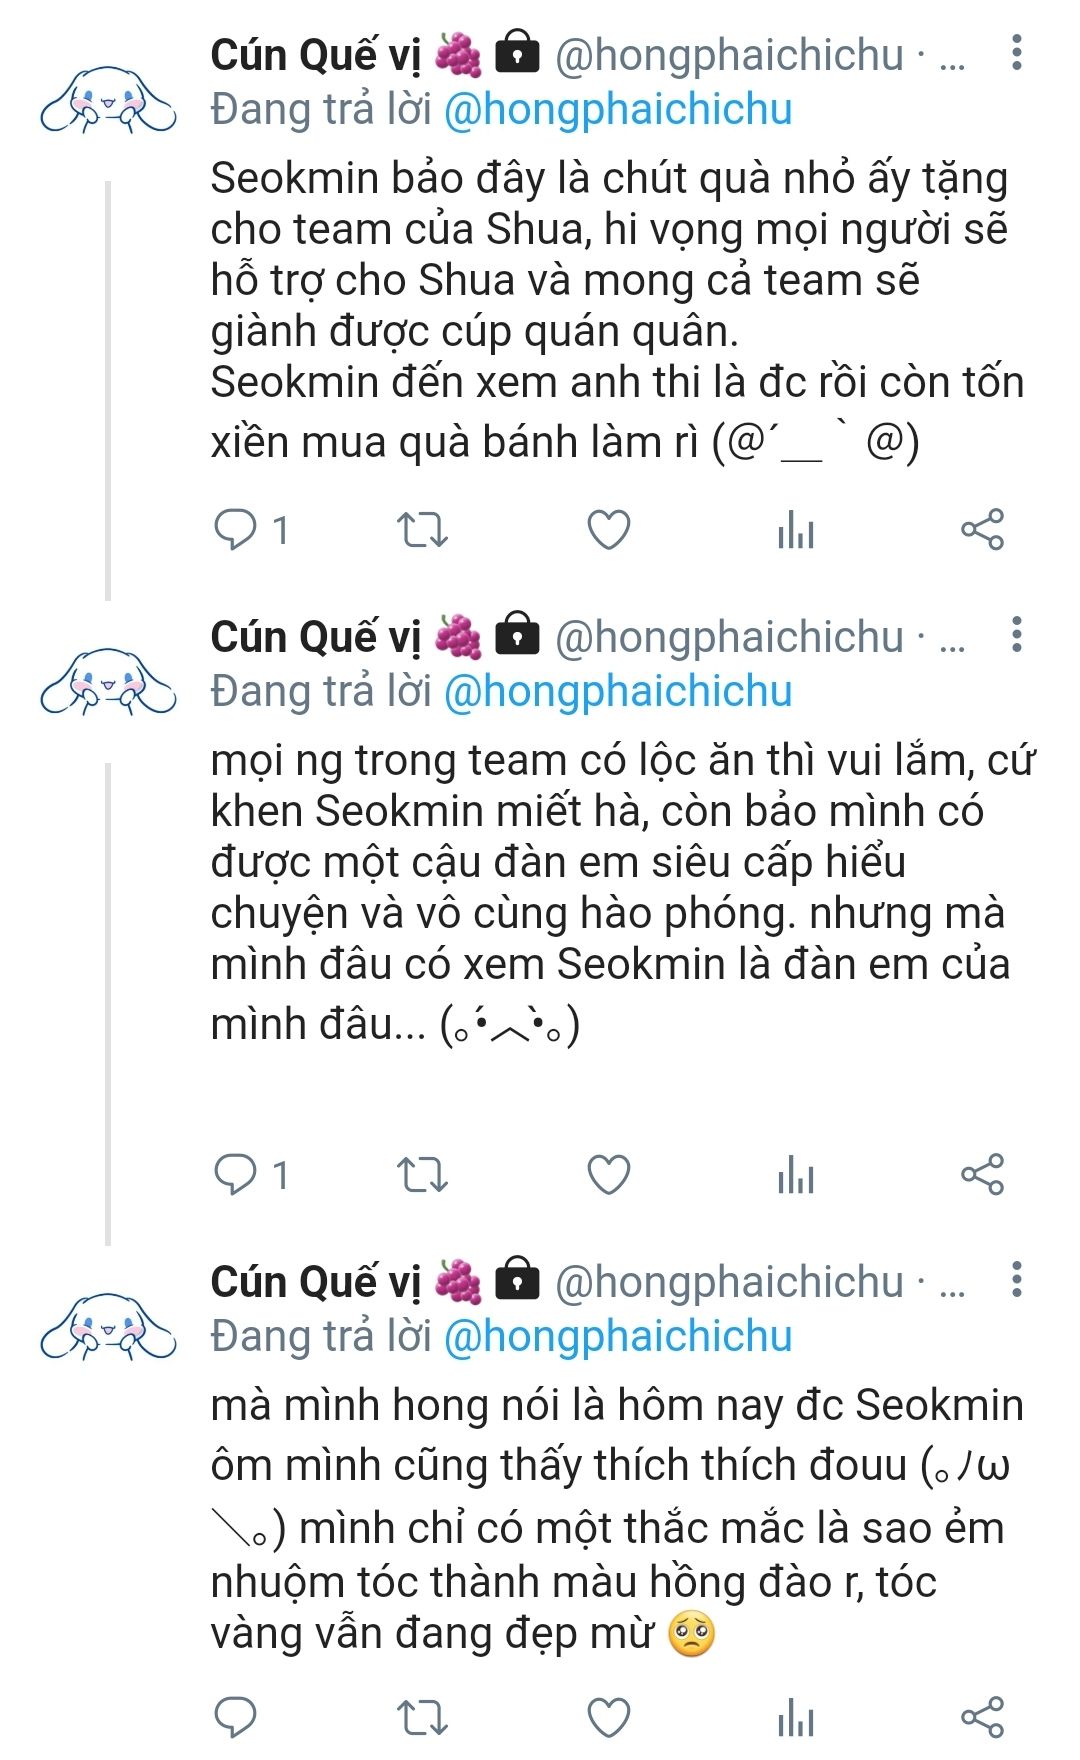Share the third tweet in thread
The width and height of the screenshot is (1080, 1760).
coord(982,1718)
